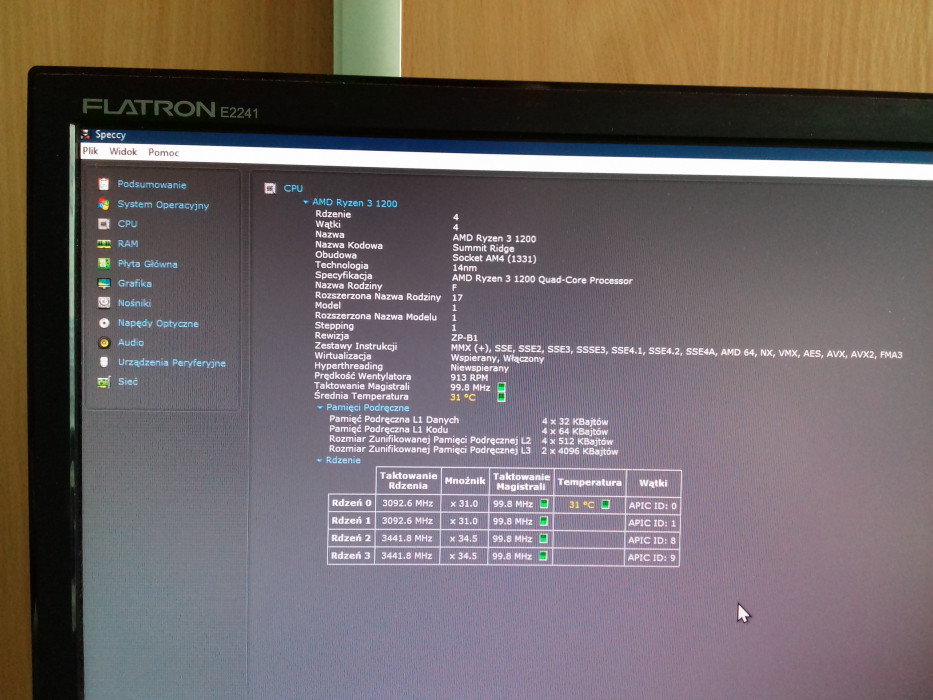Click the Summit Ridge code name value
This screenshot has height=700, width=933.
483,248
